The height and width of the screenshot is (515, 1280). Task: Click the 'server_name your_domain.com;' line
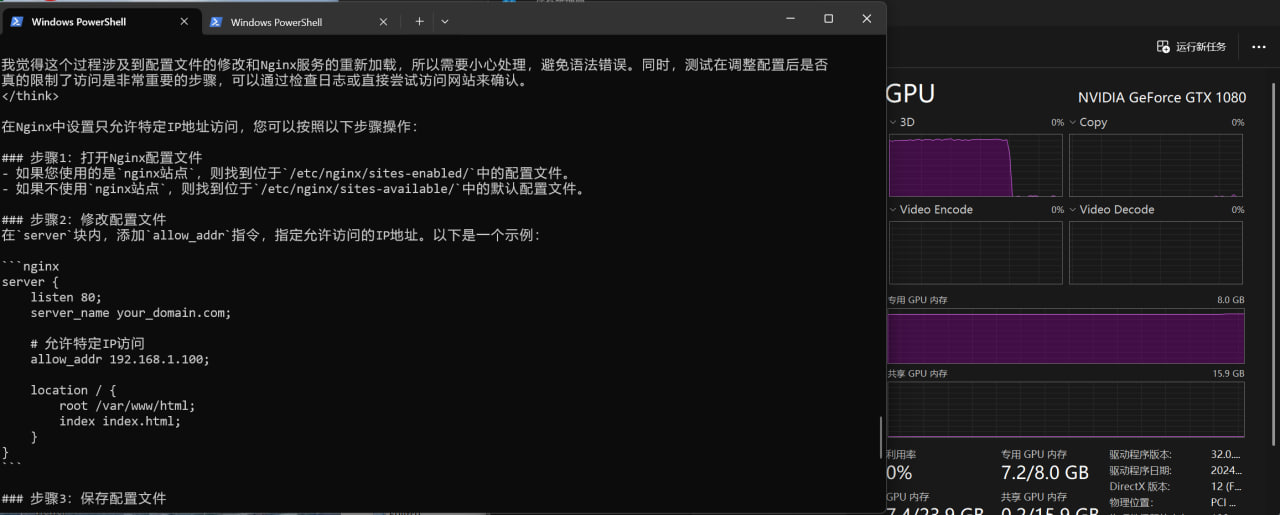tap(131, 313)
